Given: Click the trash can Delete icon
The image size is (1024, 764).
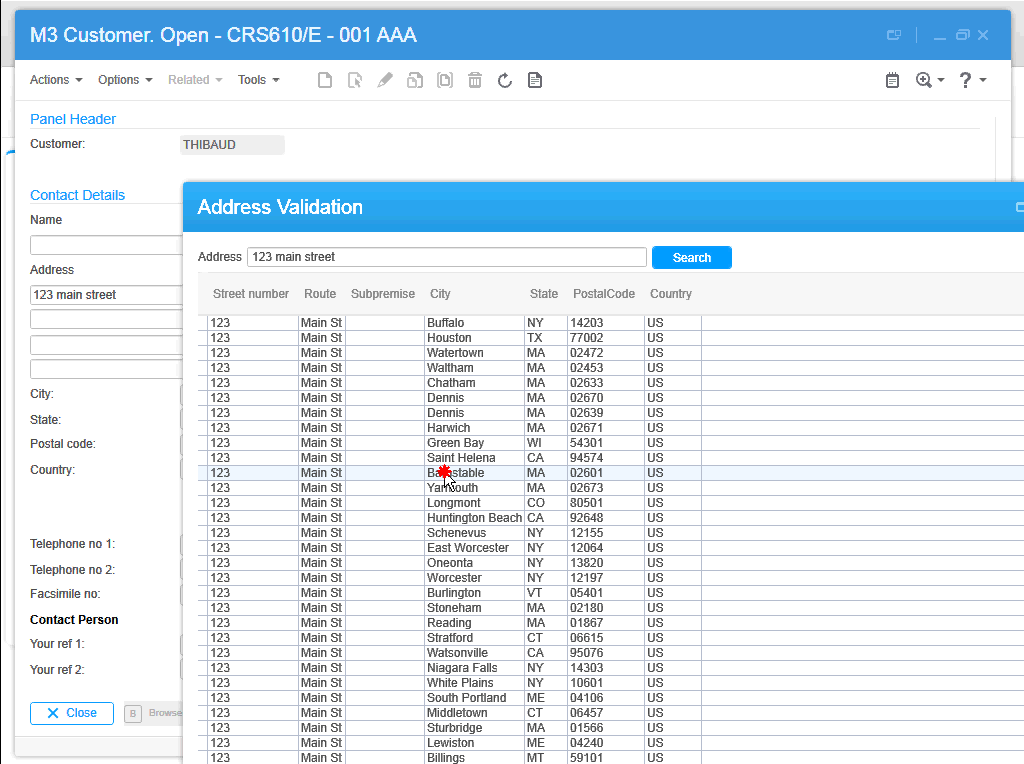Looking at the screenshot, I should [x=475, y=80].
